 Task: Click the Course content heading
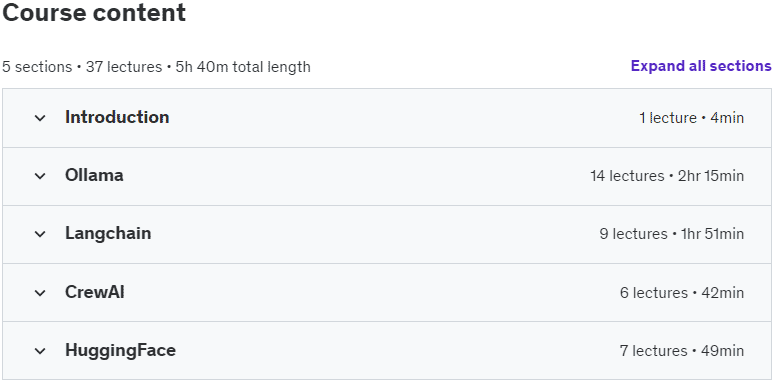[94, 13]
